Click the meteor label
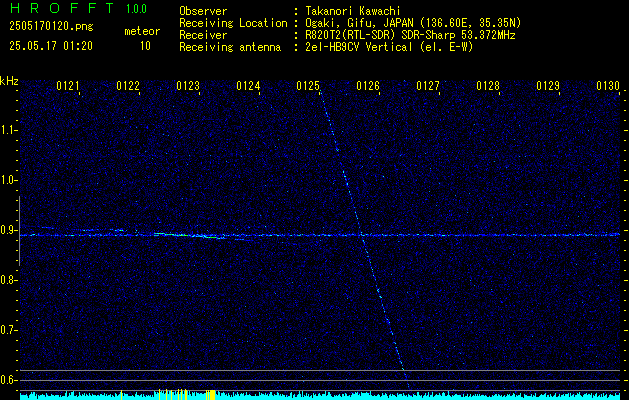The height and width of the screenshot is (400, 629). [142, 31]
